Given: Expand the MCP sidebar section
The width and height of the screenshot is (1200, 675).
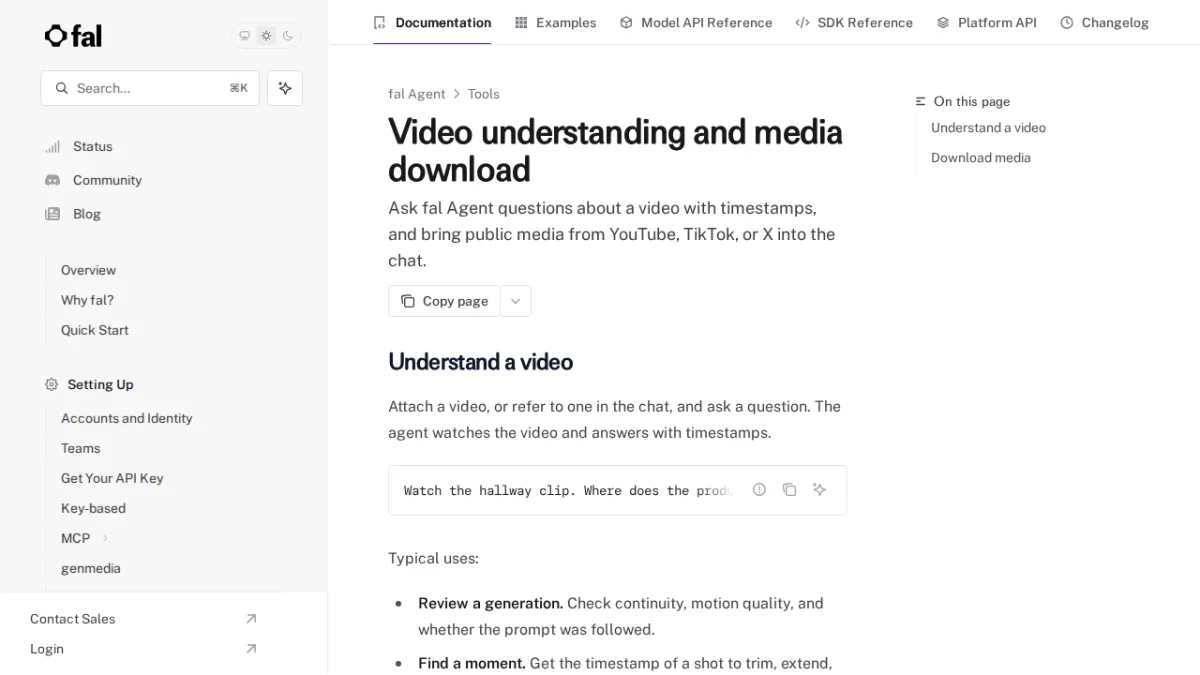Looking at the screenshot, I should [105, 538].
